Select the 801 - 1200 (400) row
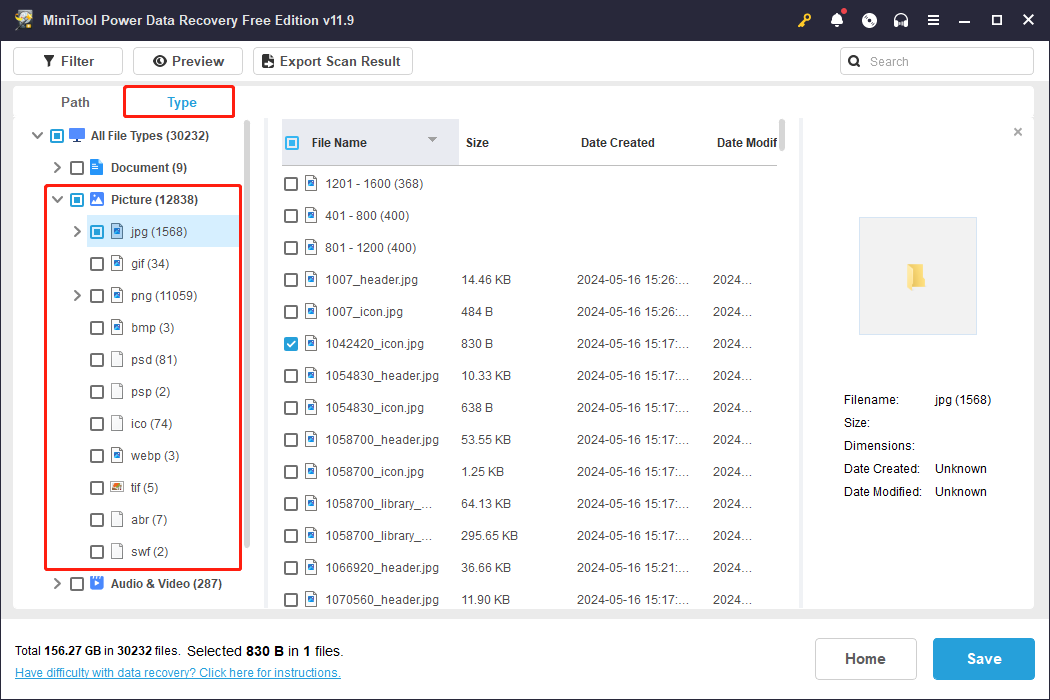 529,248
